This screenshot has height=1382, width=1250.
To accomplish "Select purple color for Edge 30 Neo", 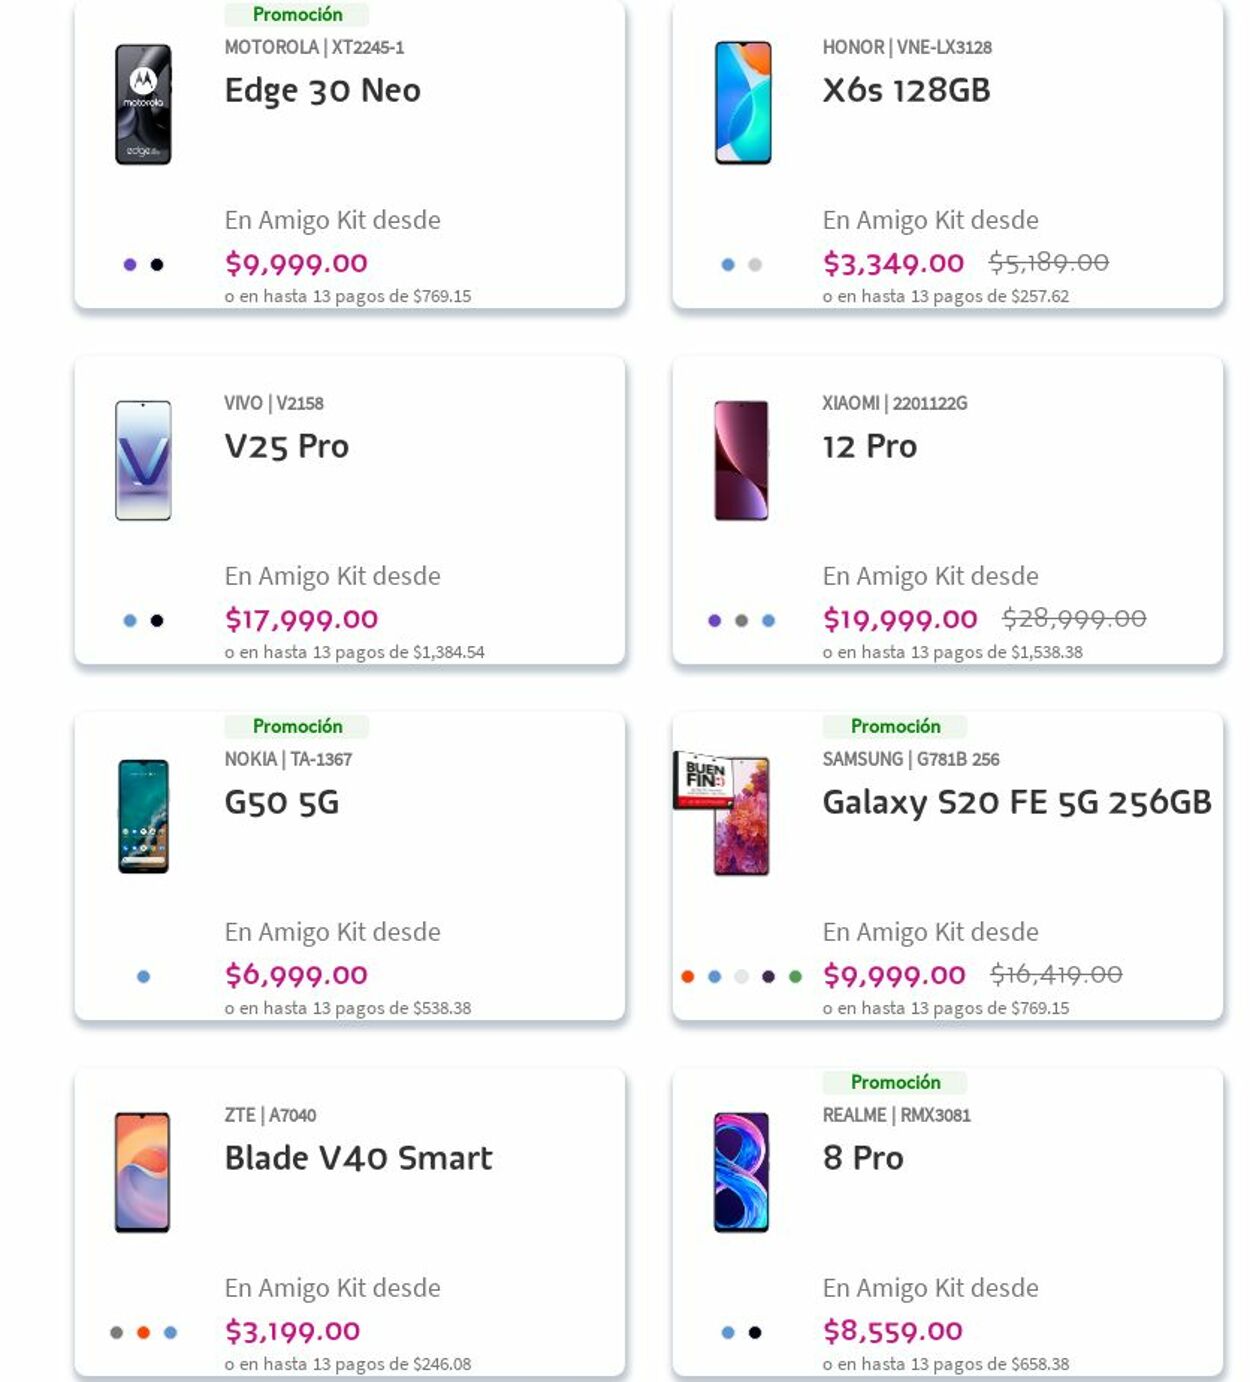I will [x=130, y=265].
